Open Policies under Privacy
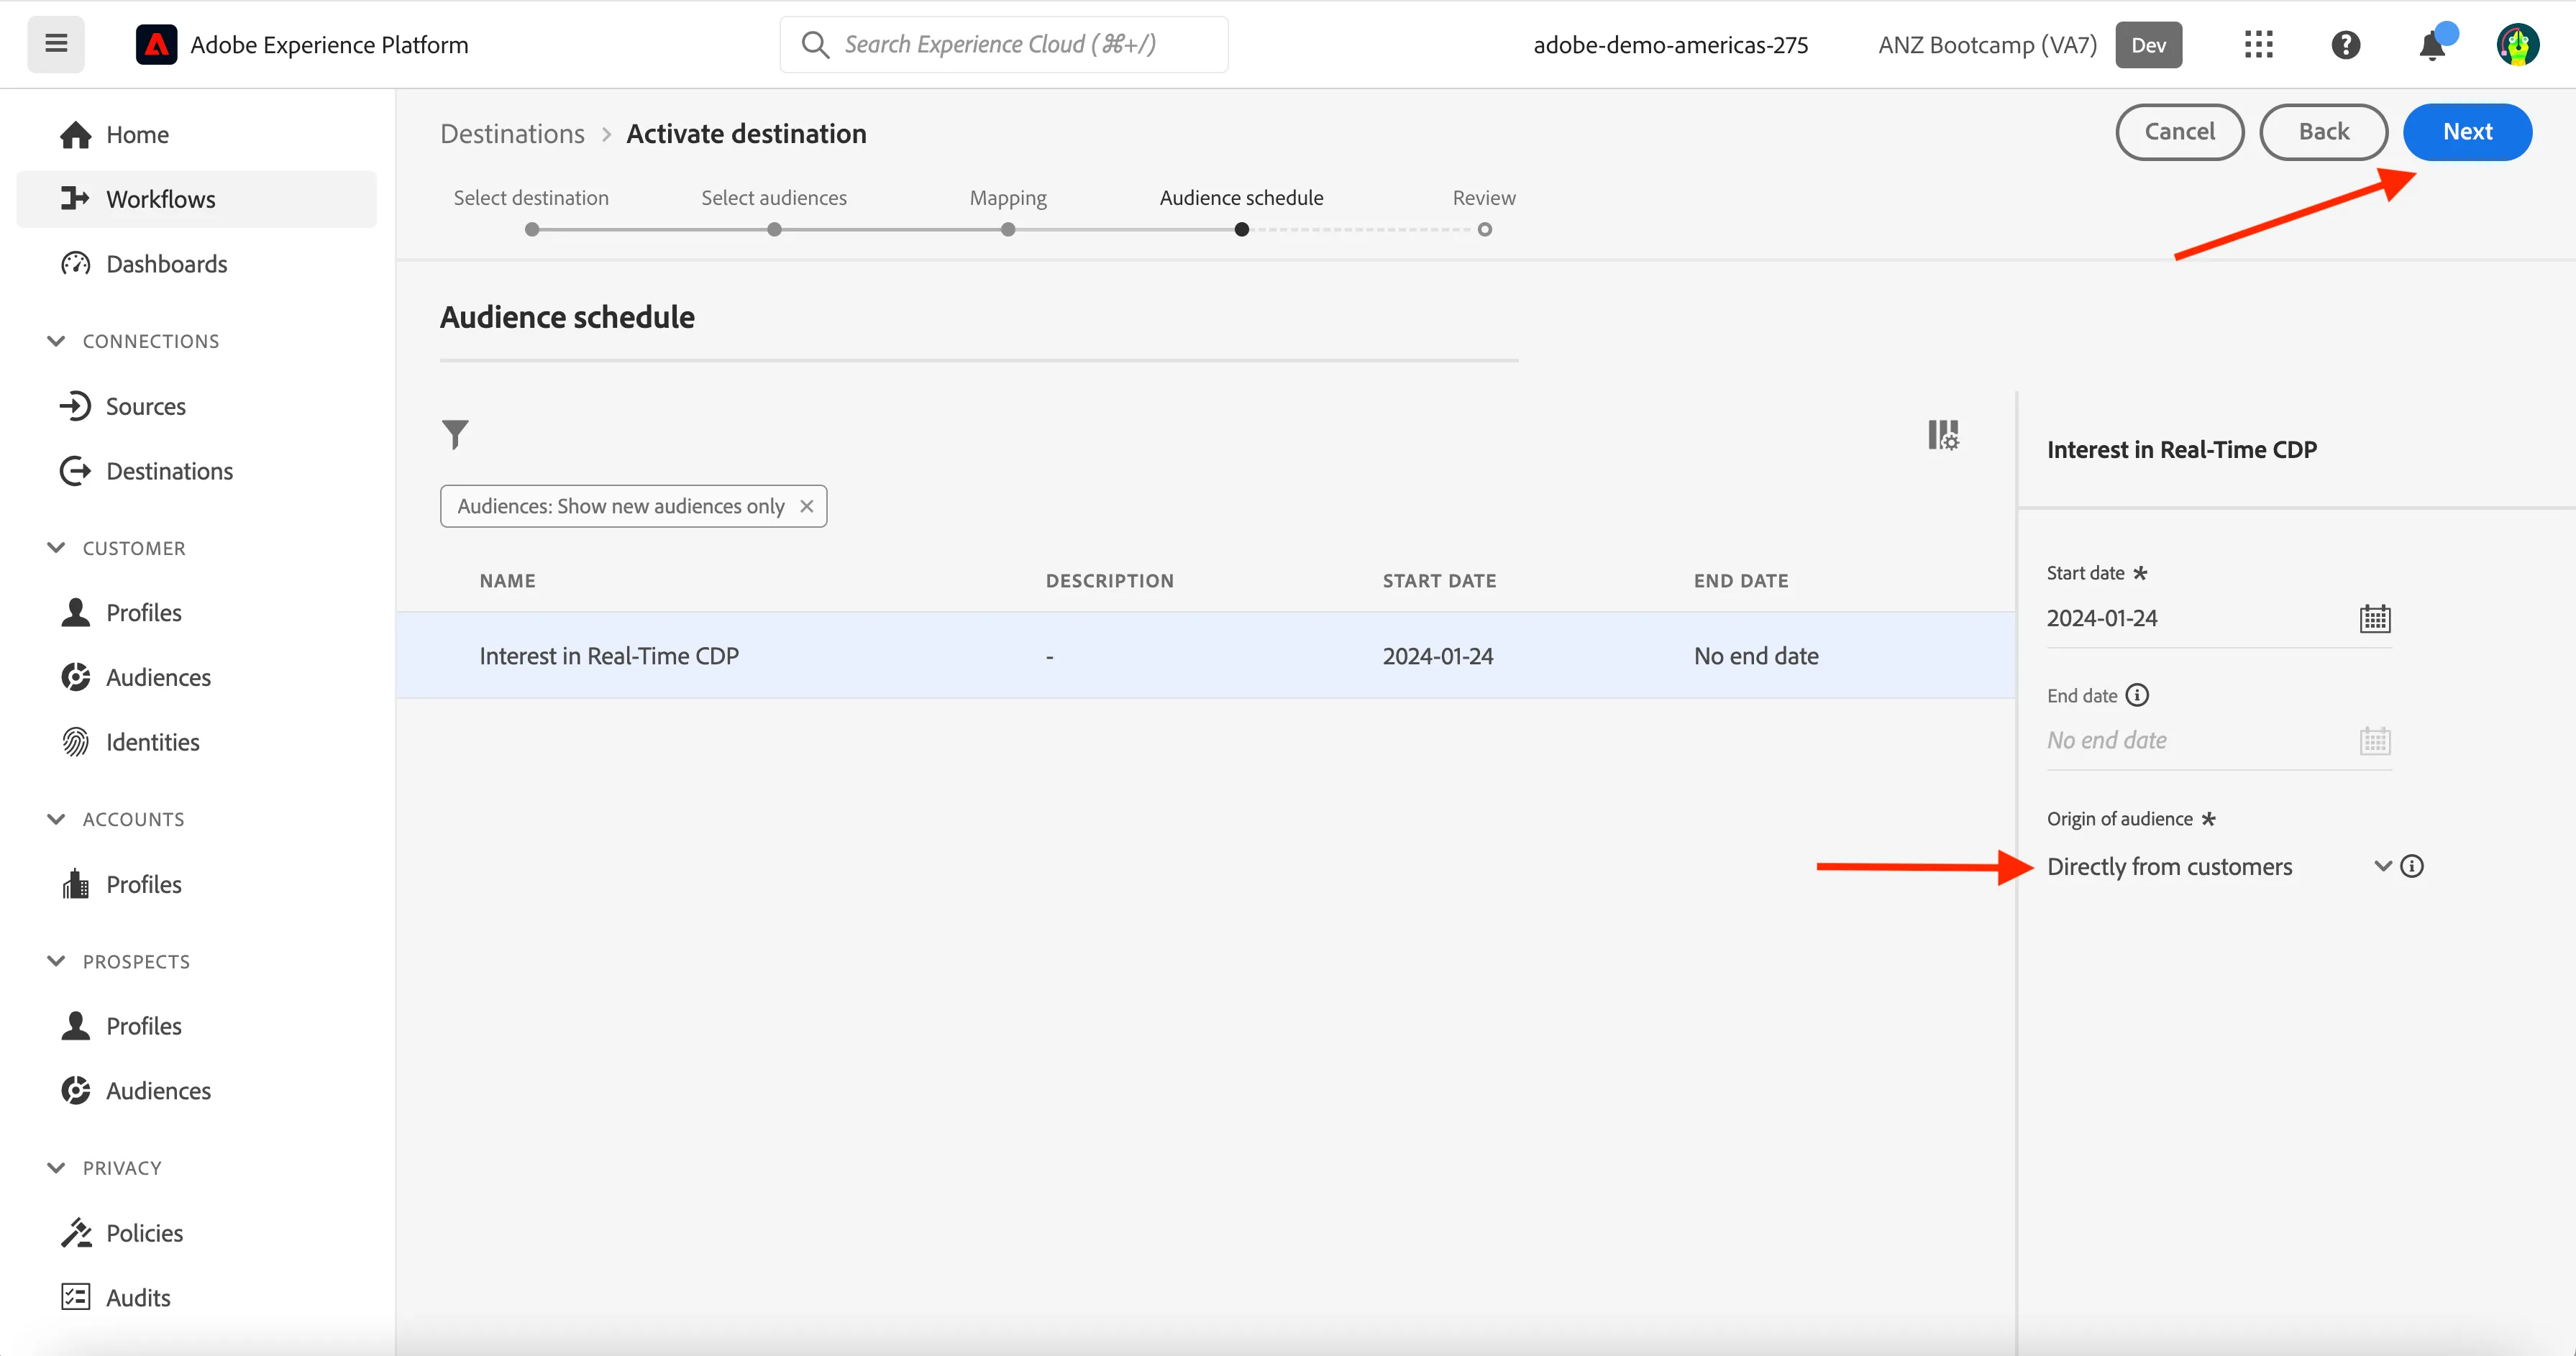Viewport: 2576px width, 1356px height. pos(197,1233)
